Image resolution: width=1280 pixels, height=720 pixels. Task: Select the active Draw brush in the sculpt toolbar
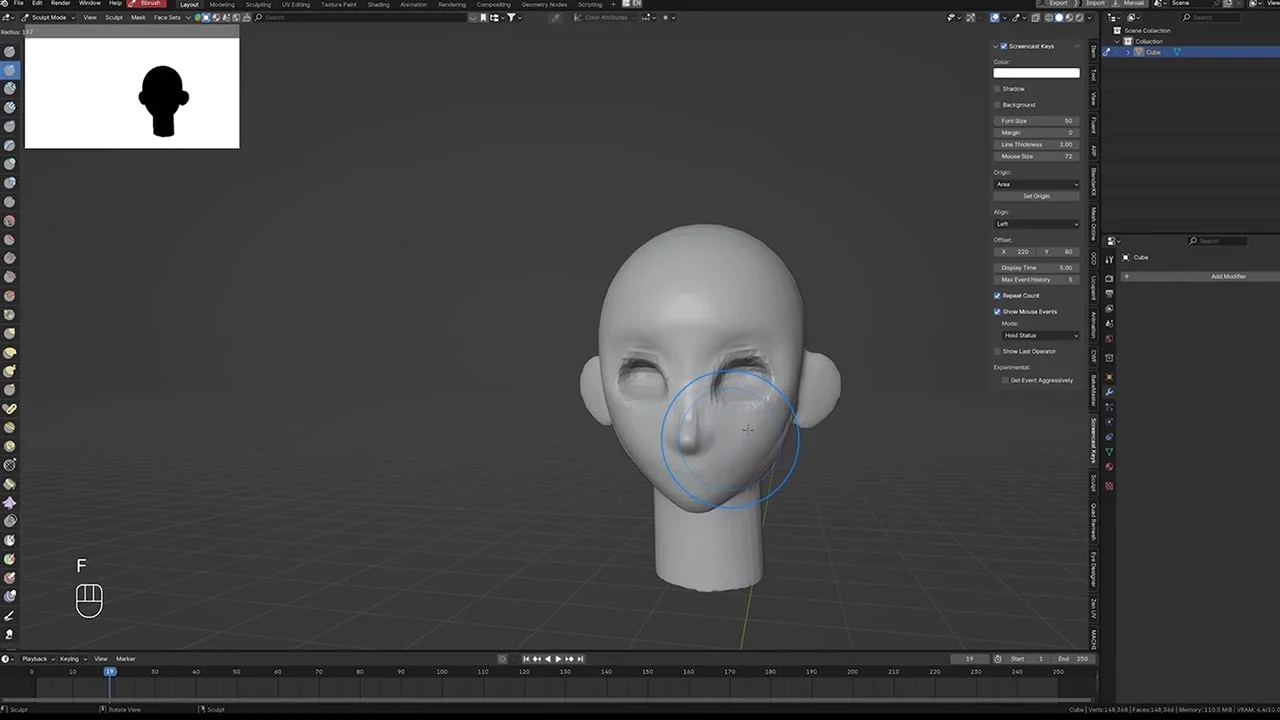(10, 70)
